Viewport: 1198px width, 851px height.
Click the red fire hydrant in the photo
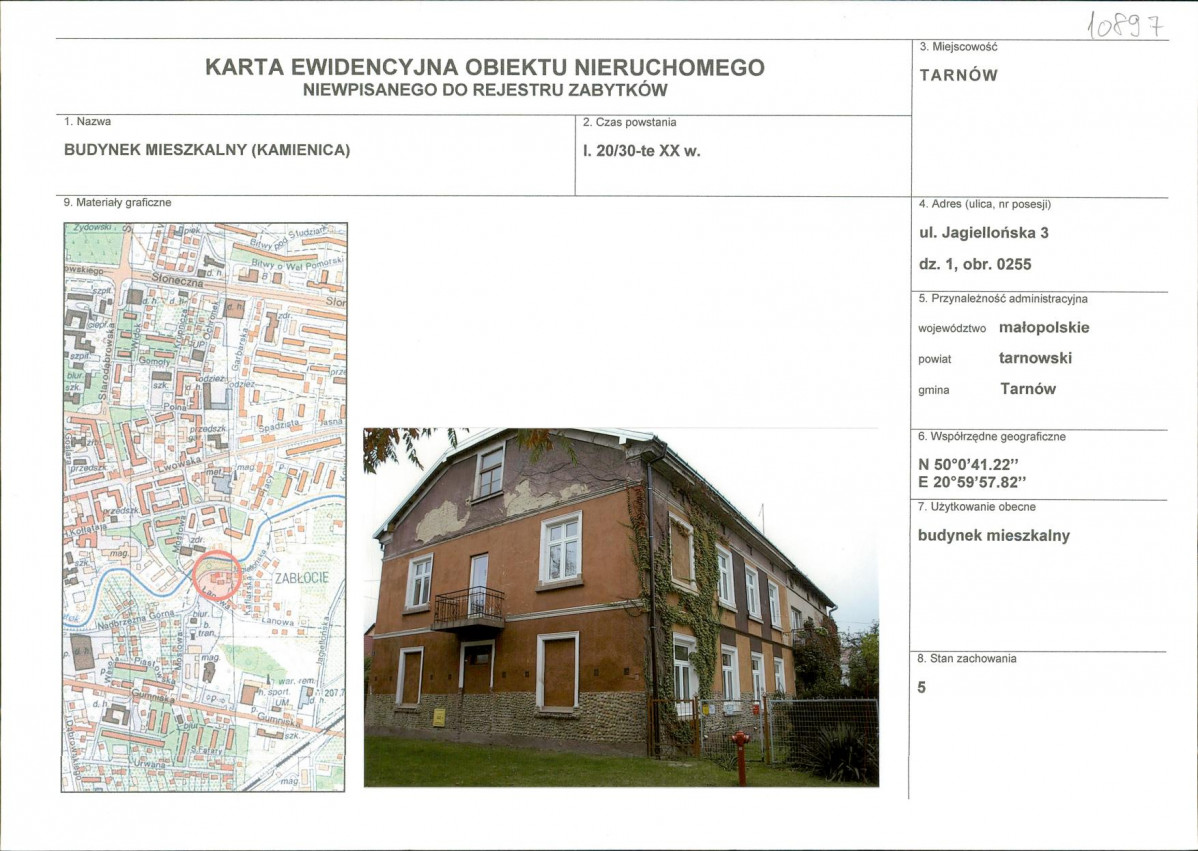[x=740, y=757]
